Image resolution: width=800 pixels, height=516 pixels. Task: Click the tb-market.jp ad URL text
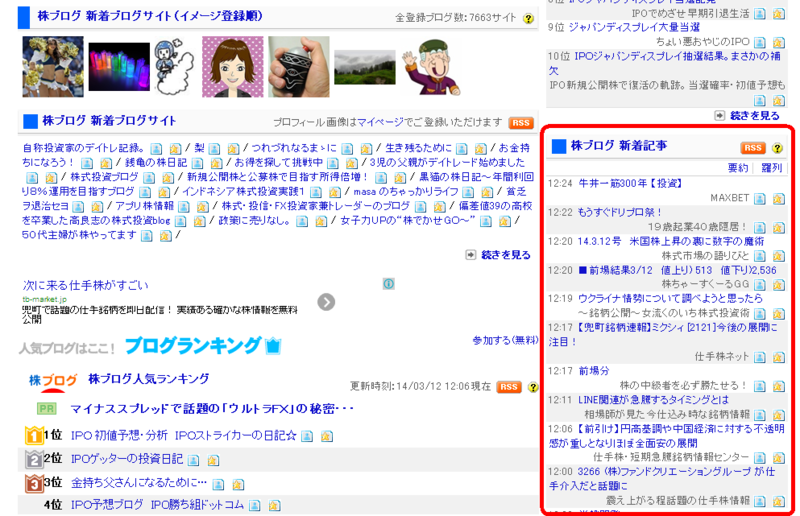click(x=44, y=299)
